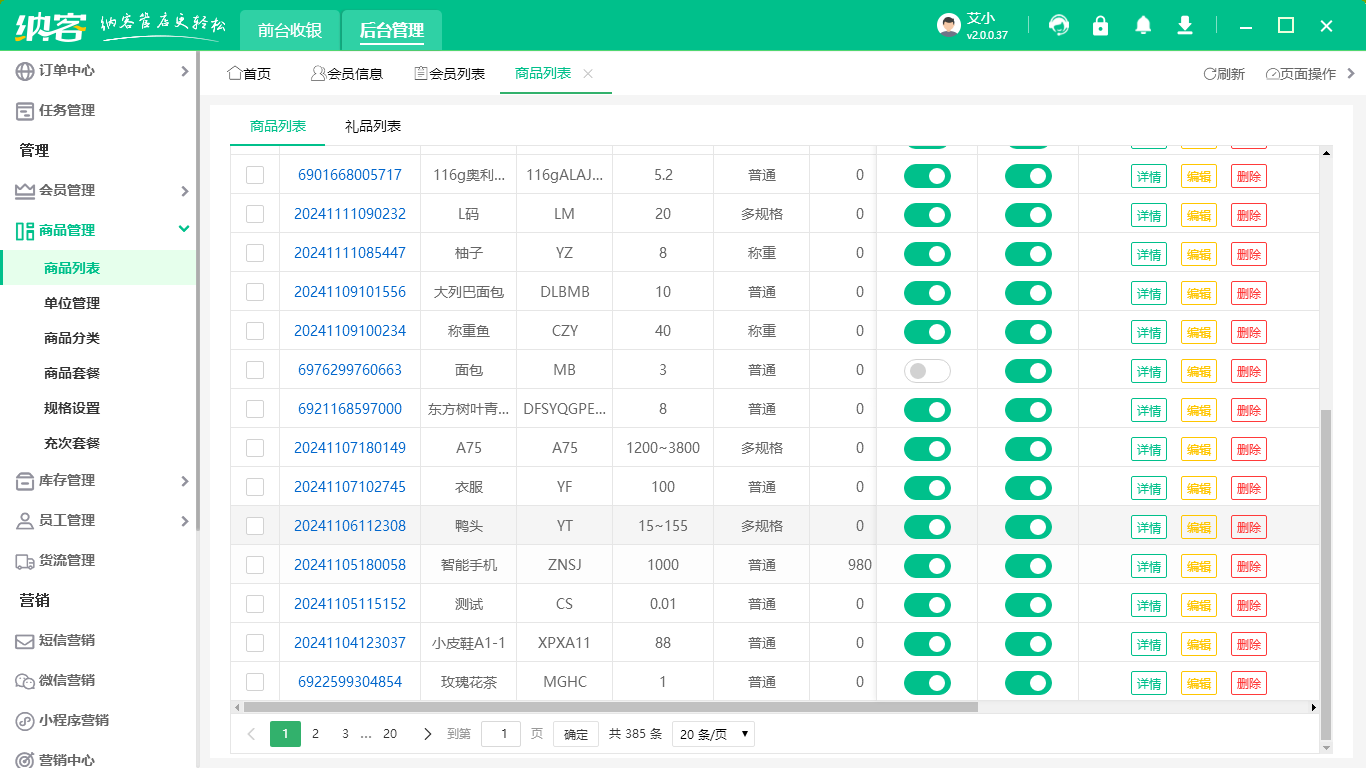Open 单位管理 menu item
Image resolution: width=1366 pixels, height=768 pixels.
pyautogui.click(x=72, y=303)
